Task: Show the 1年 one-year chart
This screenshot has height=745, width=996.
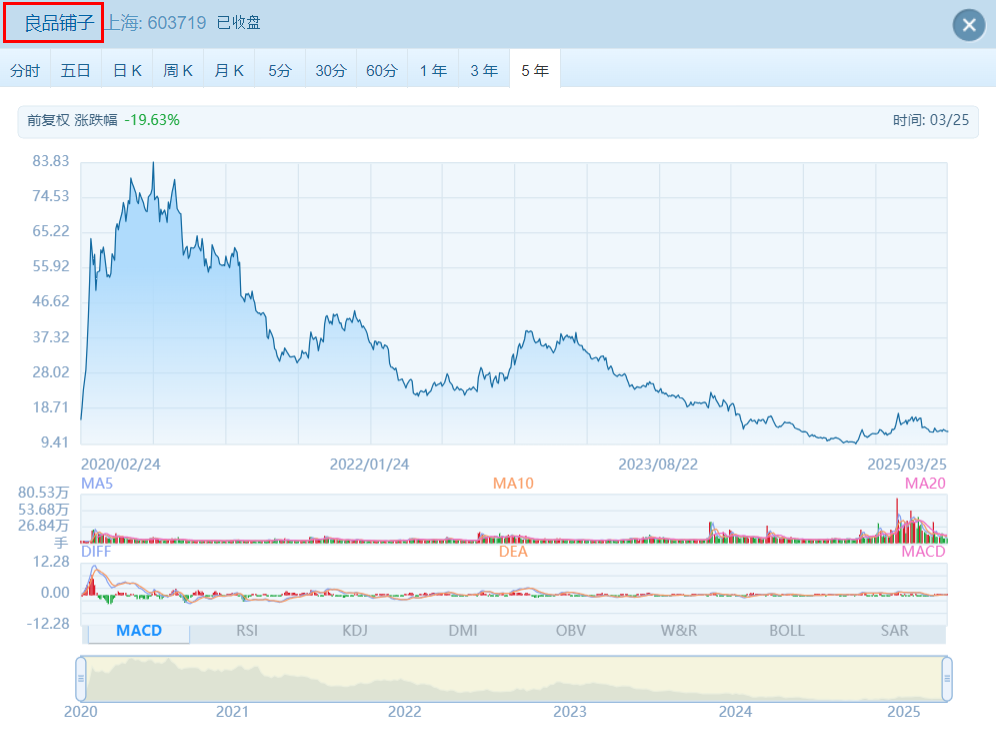Action: coord(433,70)
